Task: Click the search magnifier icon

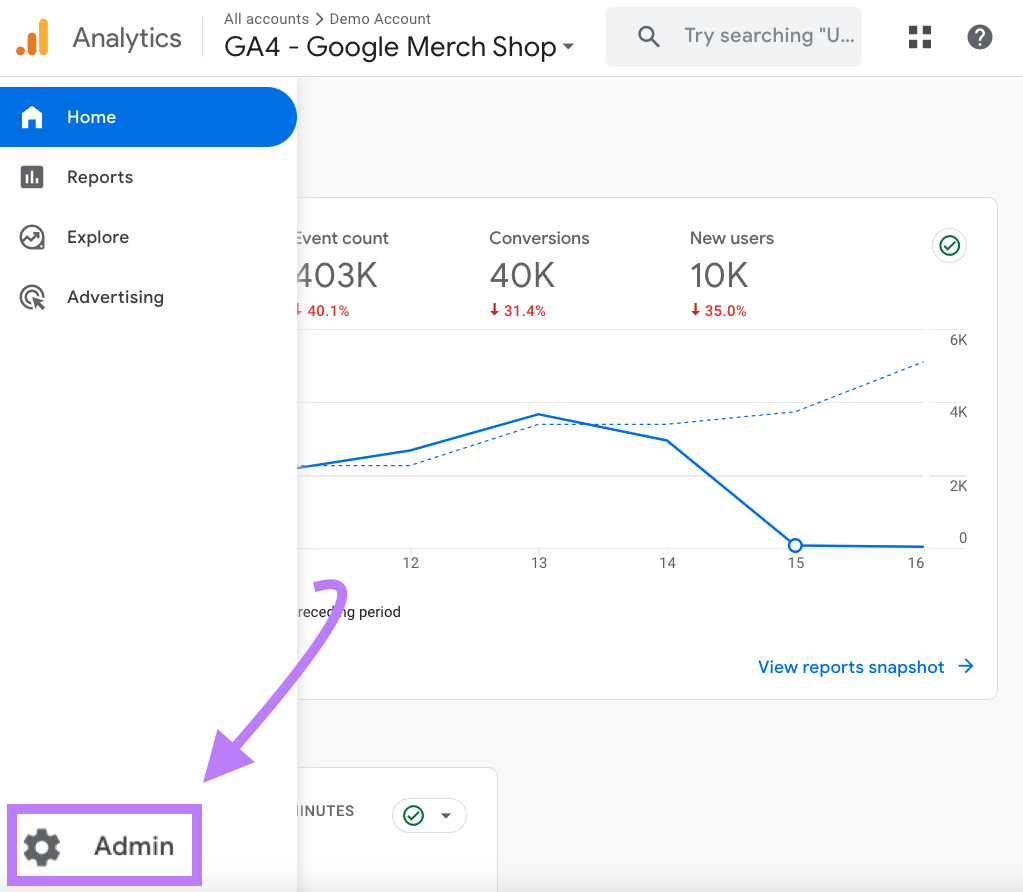Action: pos(648,36)
